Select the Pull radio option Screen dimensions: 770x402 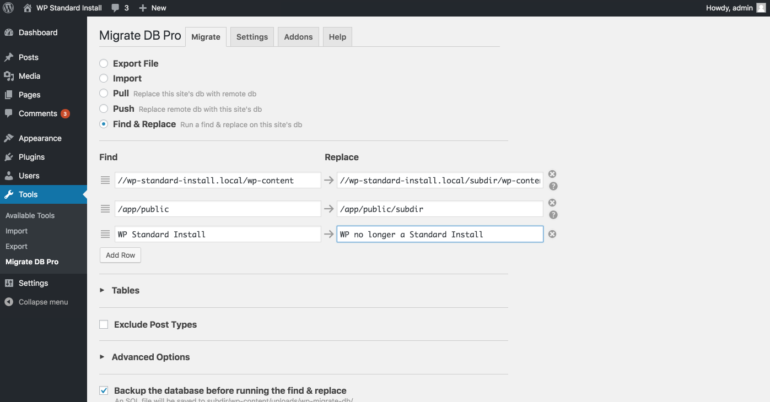(104, 93)
